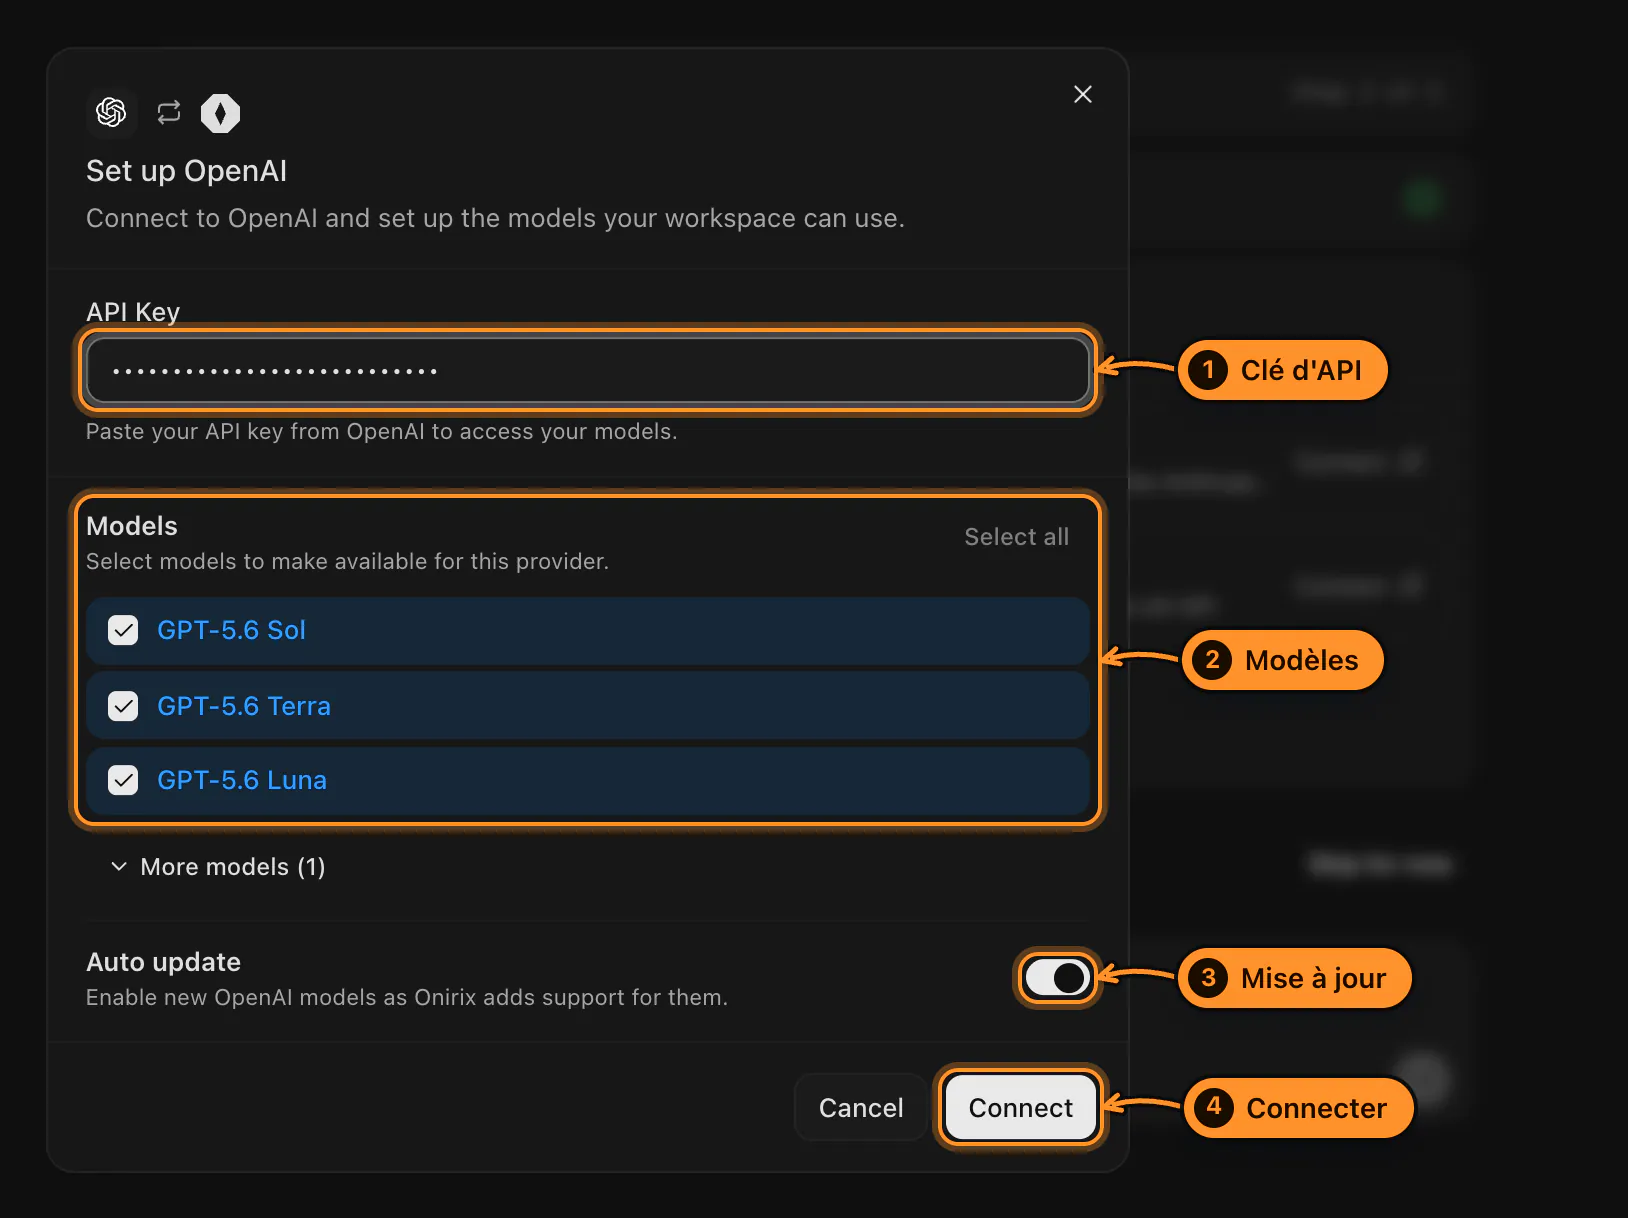Click the Auto update label

(x=164, y=962)
